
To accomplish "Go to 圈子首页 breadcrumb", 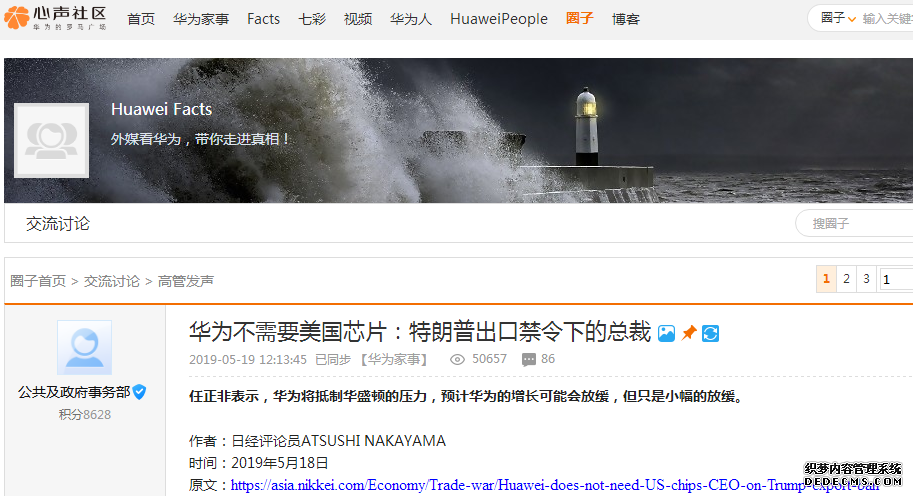I will coord(38,281).
